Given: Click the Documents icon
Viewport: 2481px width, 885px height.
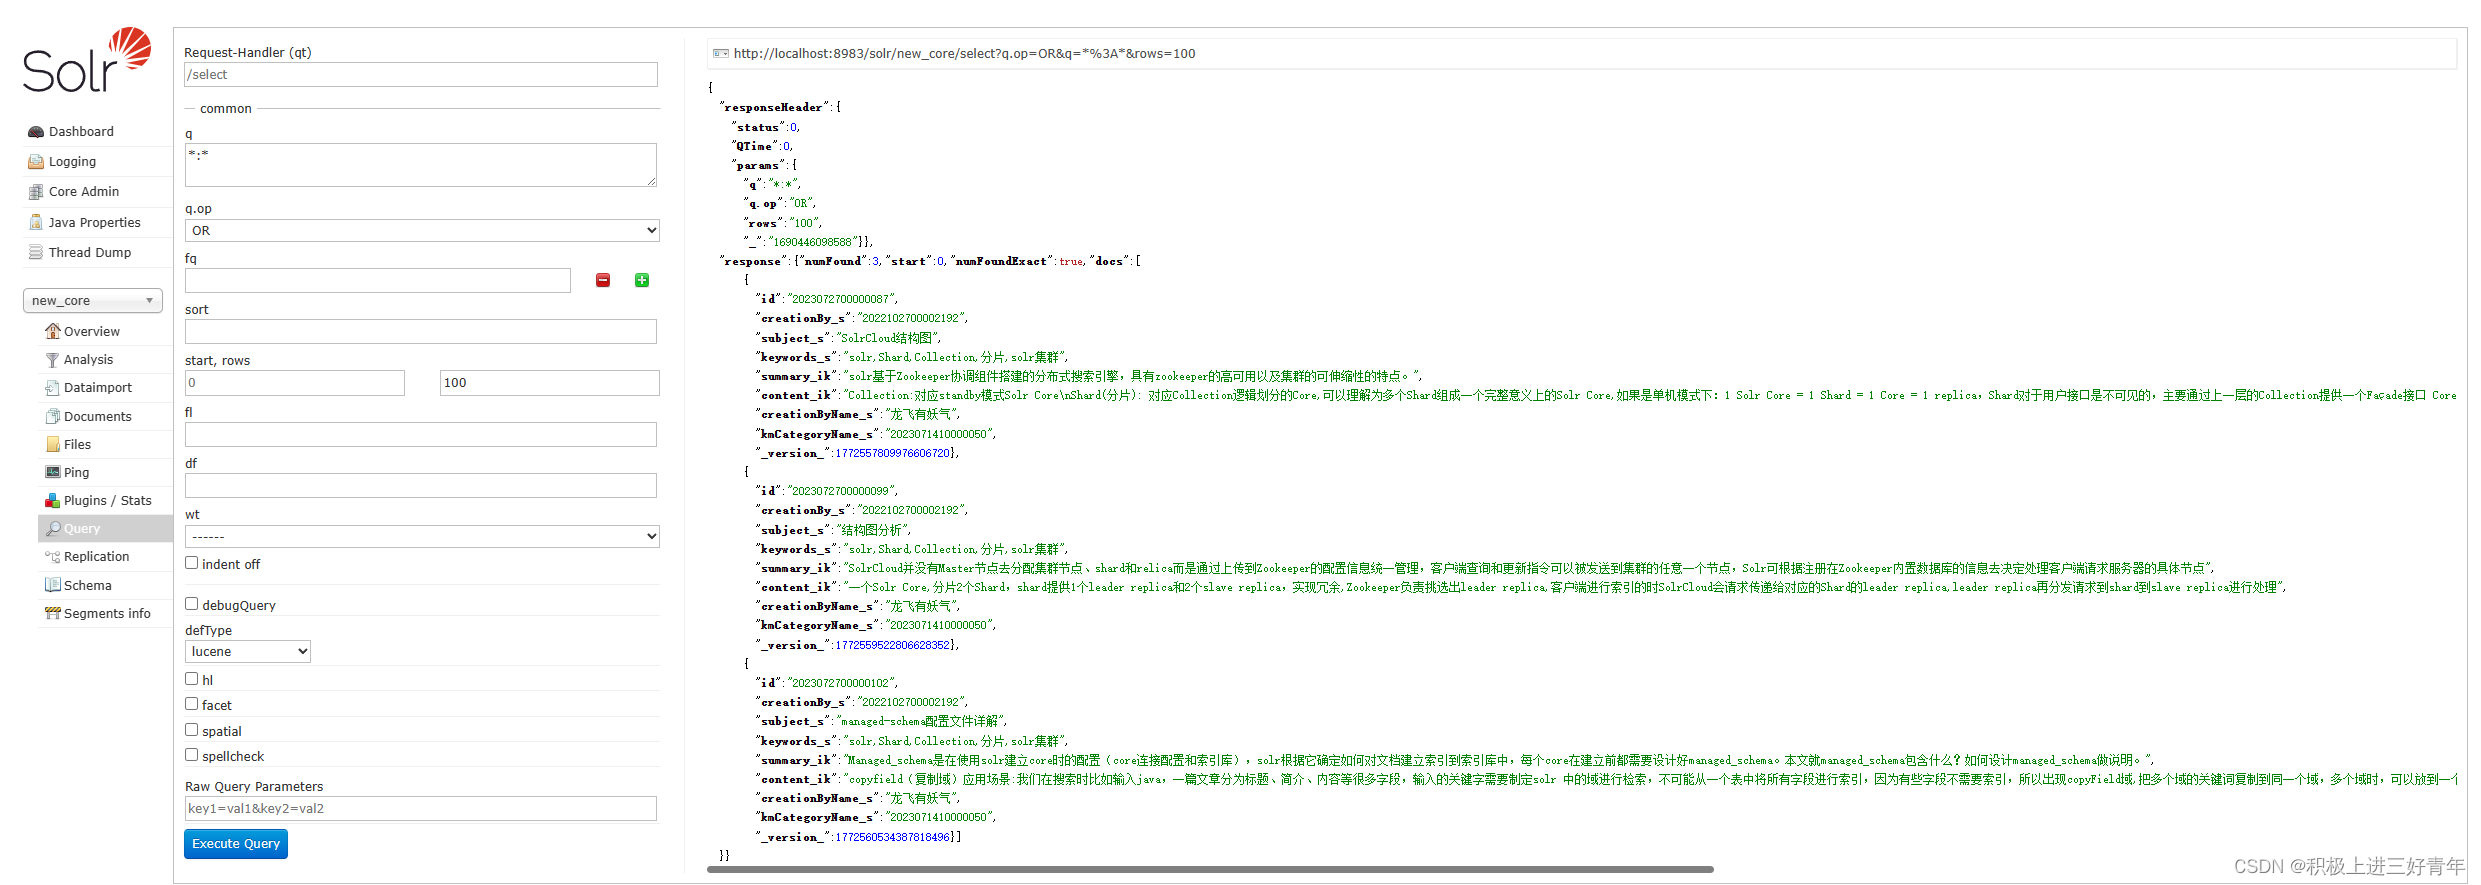Looking at the screenshot, I should (53, 416).
